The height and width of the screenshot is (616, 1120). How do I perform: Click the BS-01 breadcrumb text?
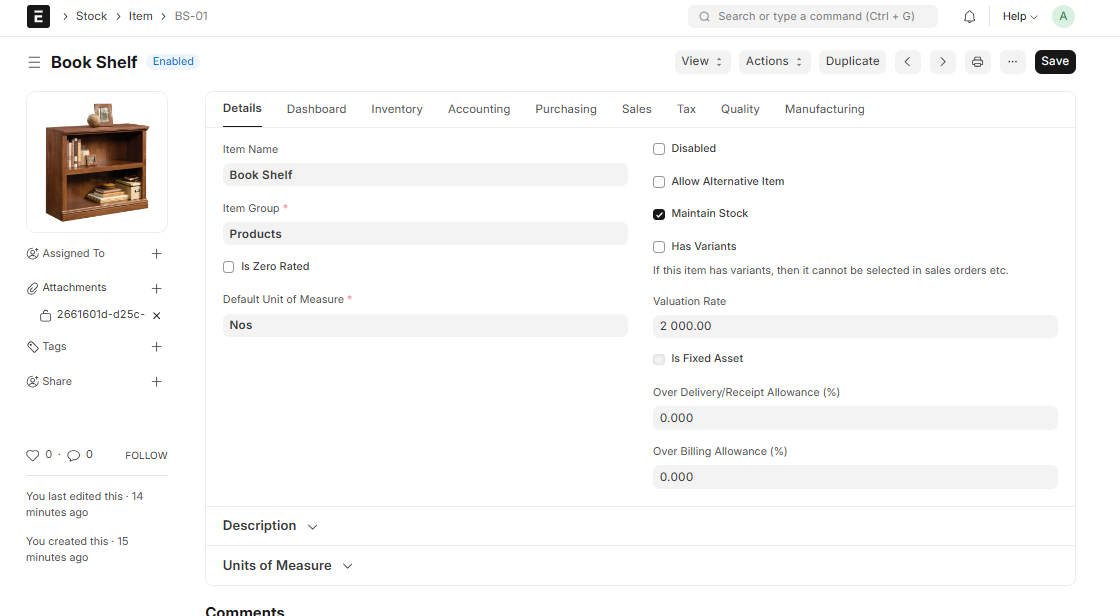point(191,16)
